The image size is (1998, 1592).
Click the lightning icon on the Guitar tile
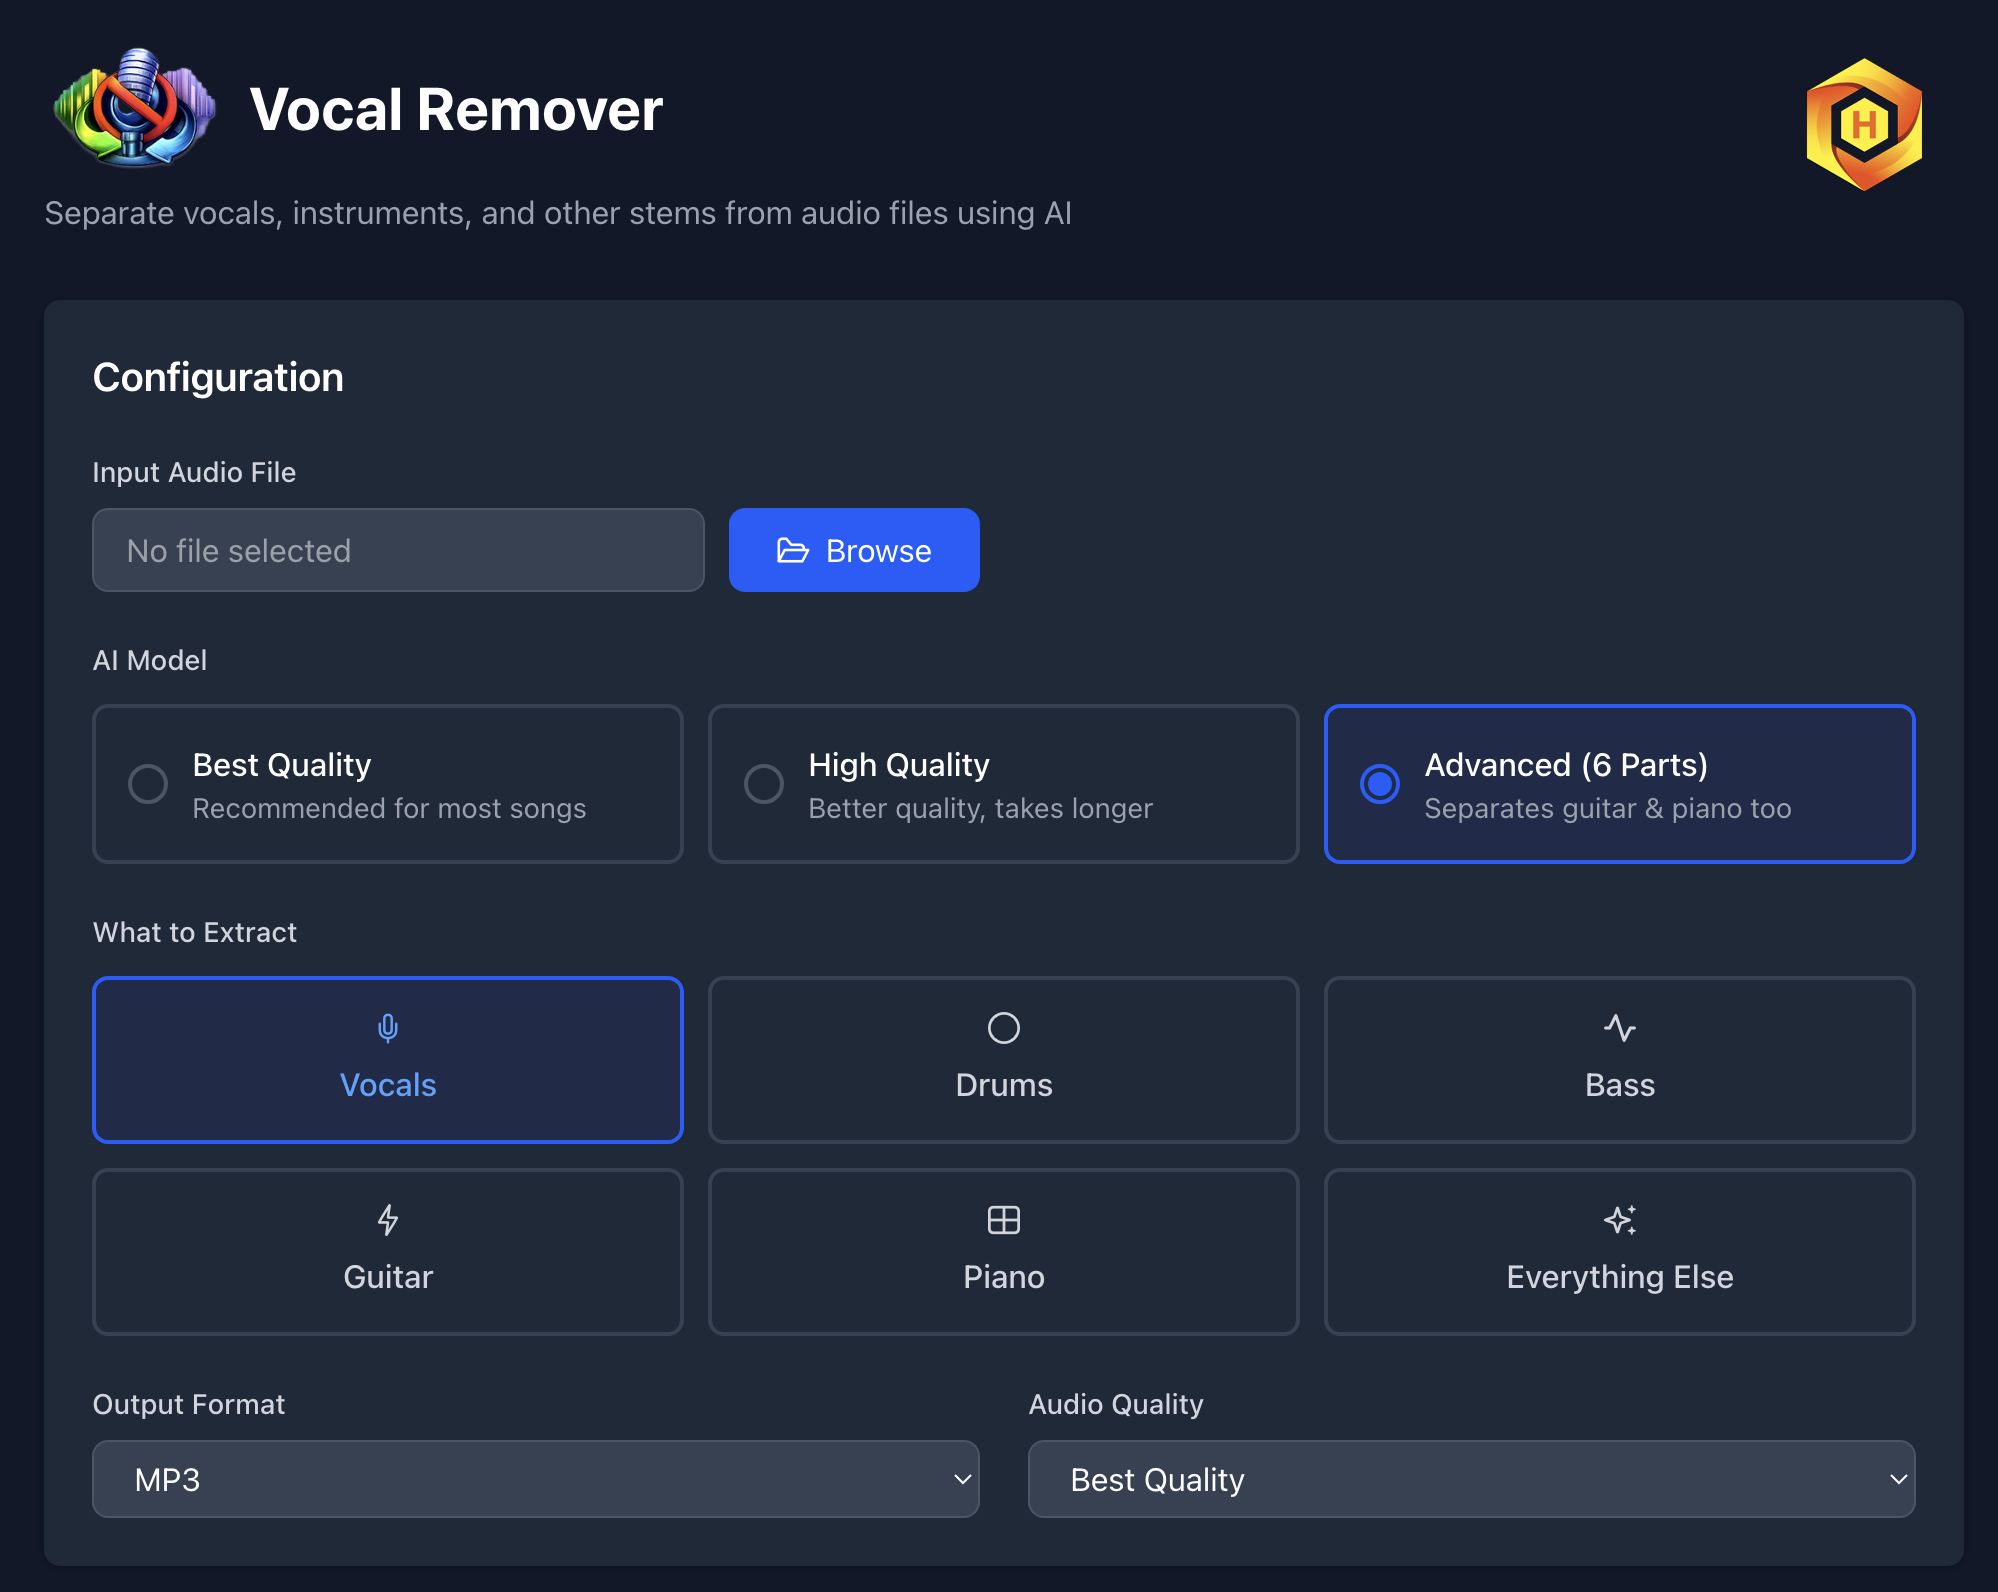[387, 1219]
